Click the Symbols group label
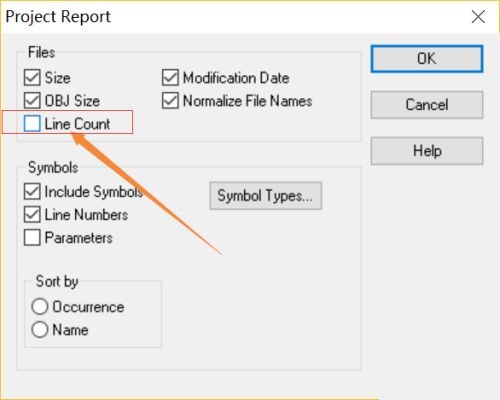Image resolution: width=500 pixels, height=400 pixels. (53, 167)
